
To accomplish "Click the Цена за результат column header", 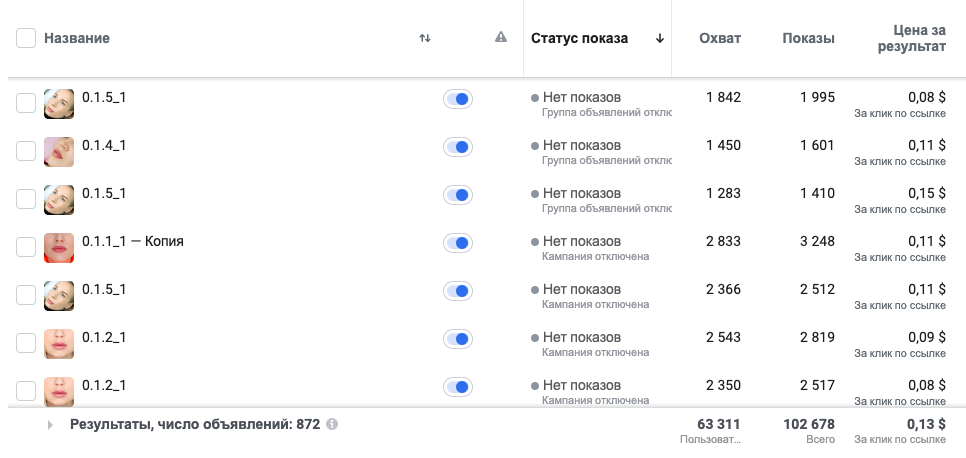I will point(912,38).
